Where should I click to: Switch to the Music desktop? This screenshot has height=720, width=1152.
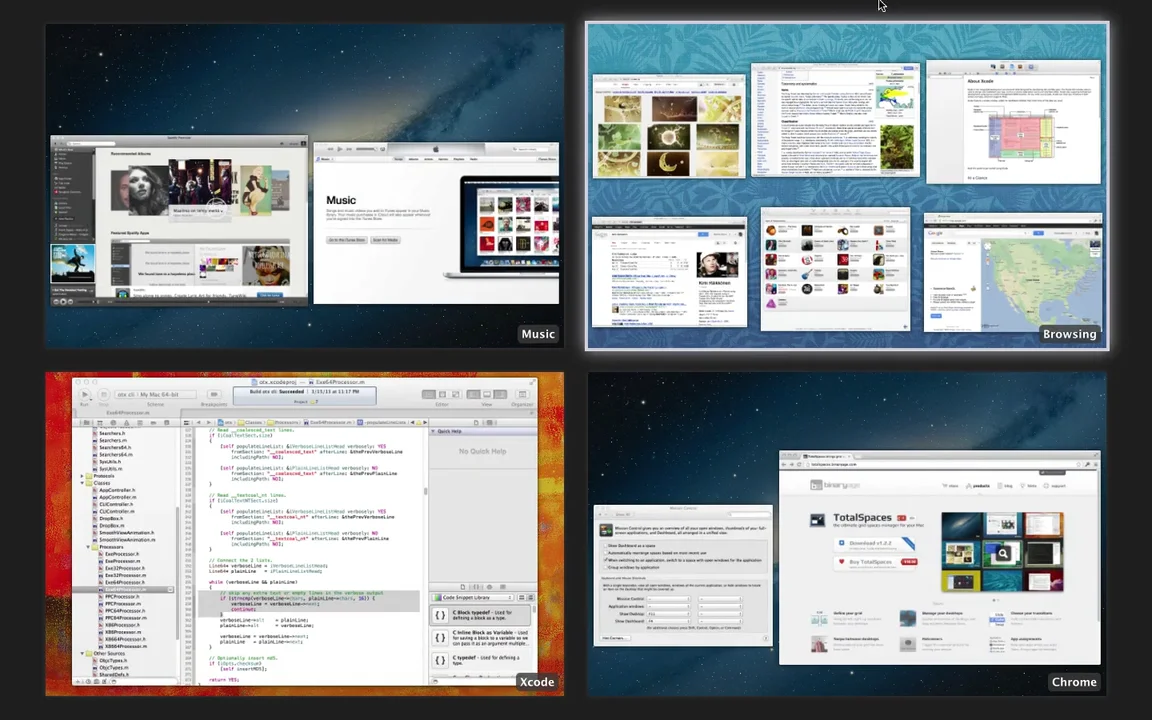point(305,186)
